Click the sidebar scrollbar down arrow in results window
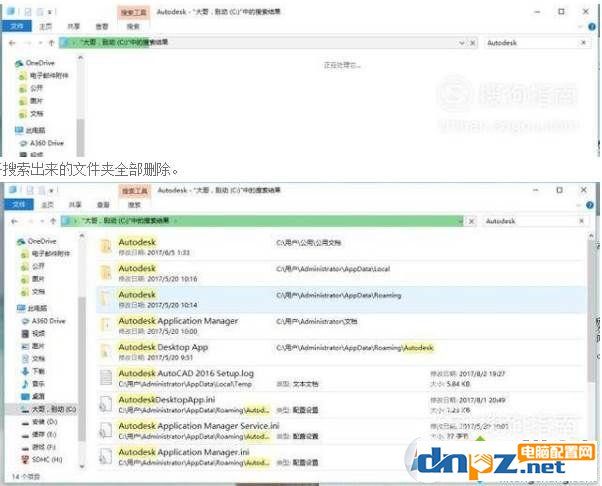Screen dimensions: 602x486 click(82, 466)
